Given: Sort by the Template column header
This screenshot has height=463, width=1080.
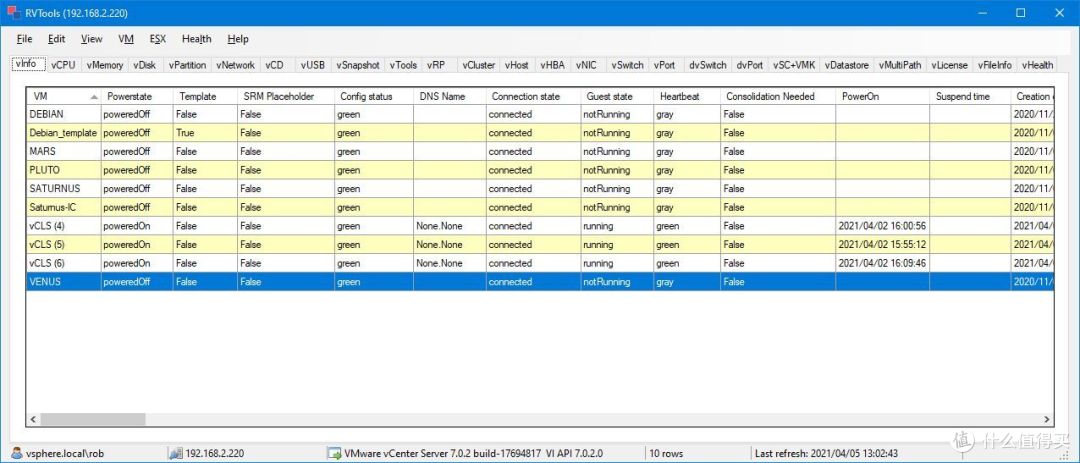Looking at the screenshot, I should point(205,96).
